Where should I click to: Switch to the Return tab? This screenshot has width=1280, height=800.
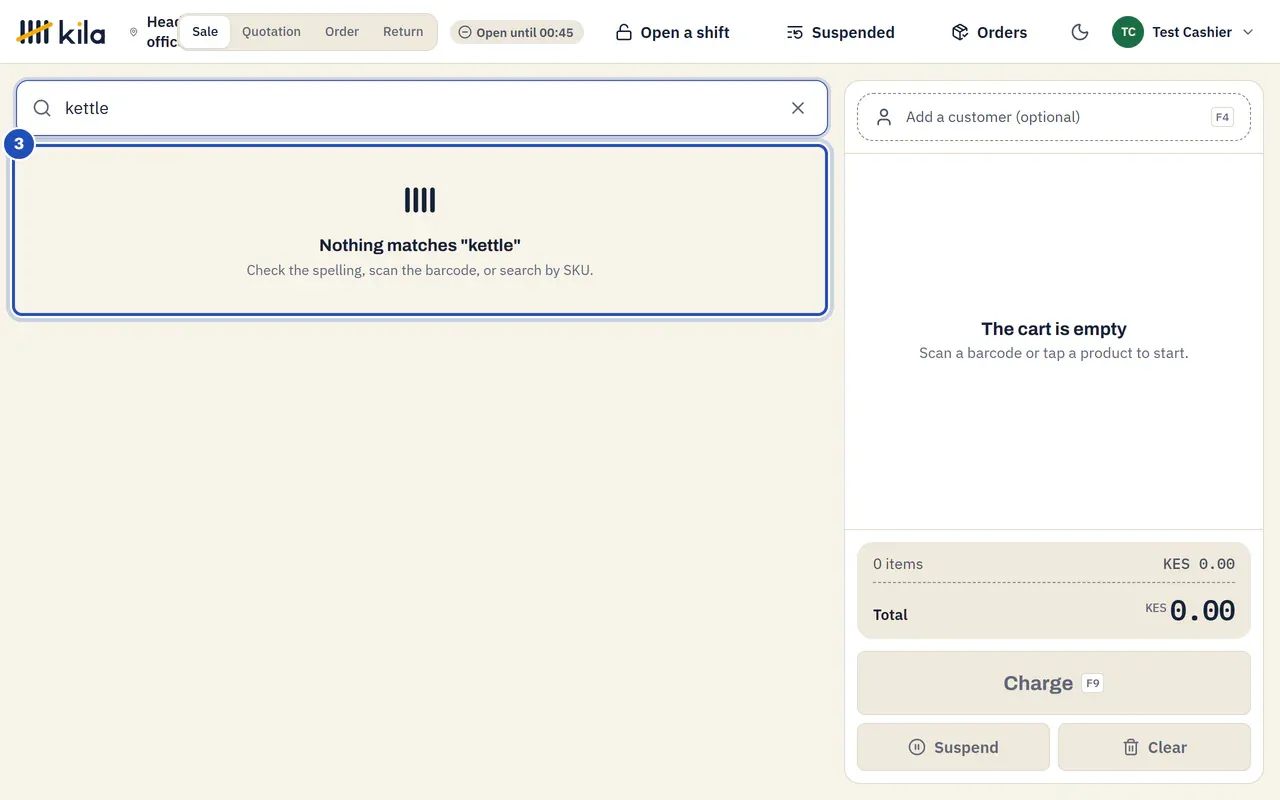[x=403, y=32]
